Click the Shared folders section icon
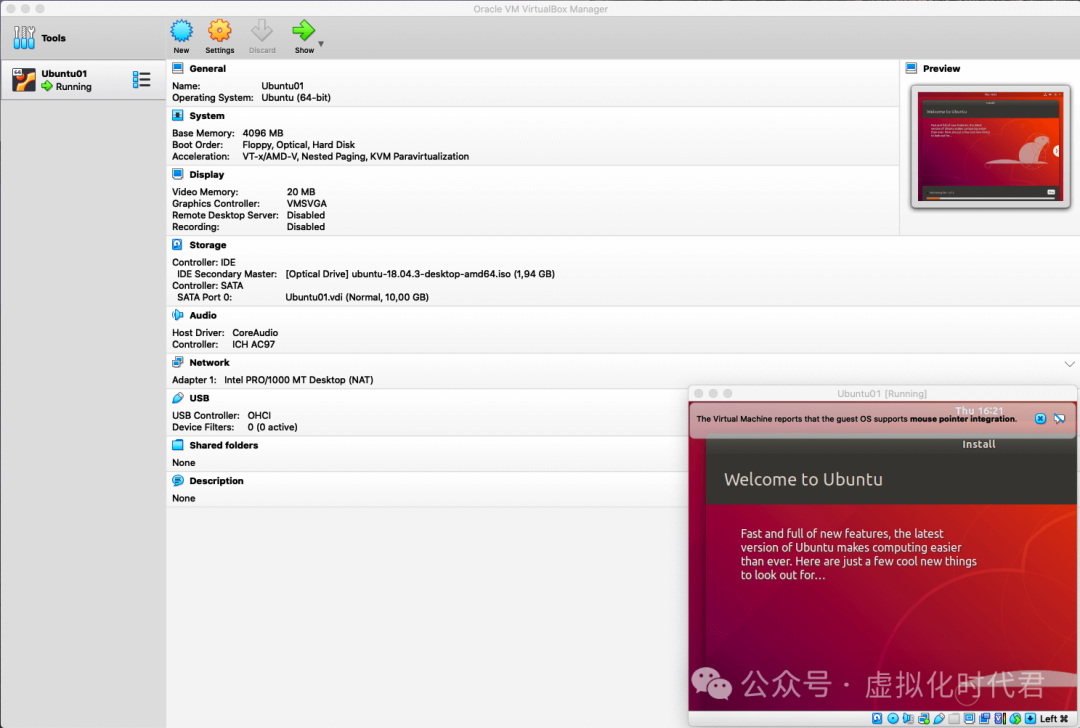Image resolution: width=1080 pixels, height=728 pixels. pyautogui.click(x=178, y=445)
